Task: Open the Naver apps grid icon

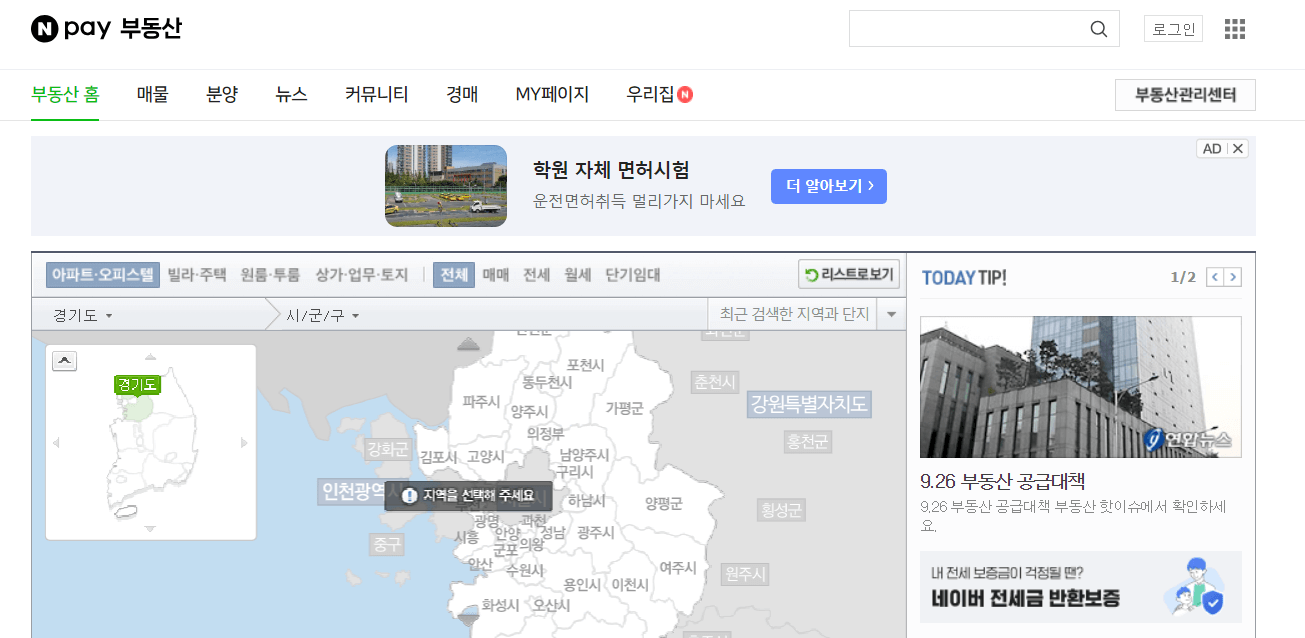Action: [x=1234, y=28]
